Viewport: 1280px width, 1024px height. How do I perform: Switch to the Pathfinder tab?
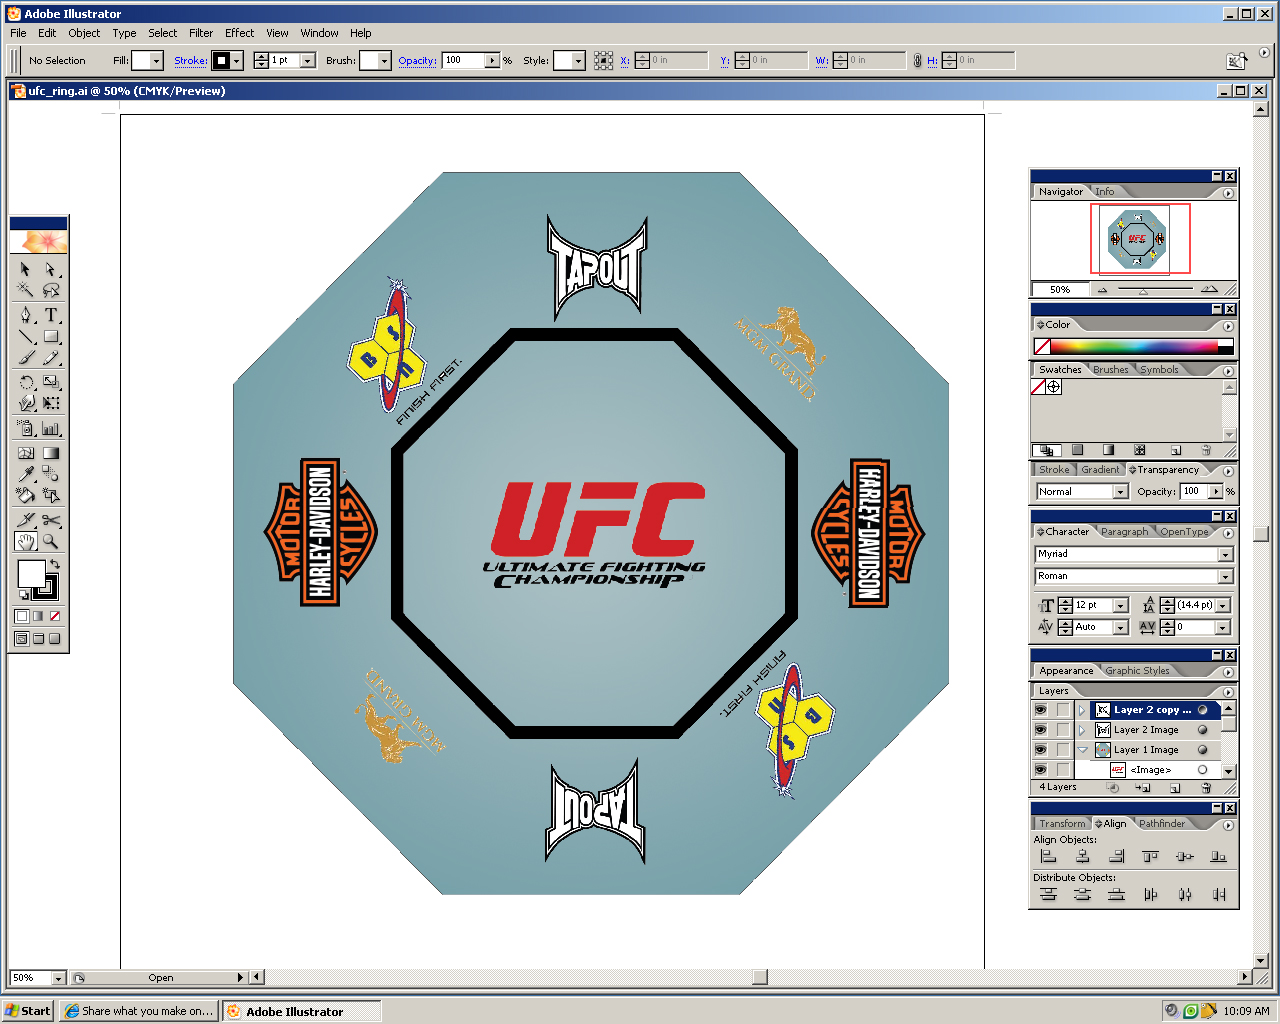pyautogui.click(x=1161, y=823)
